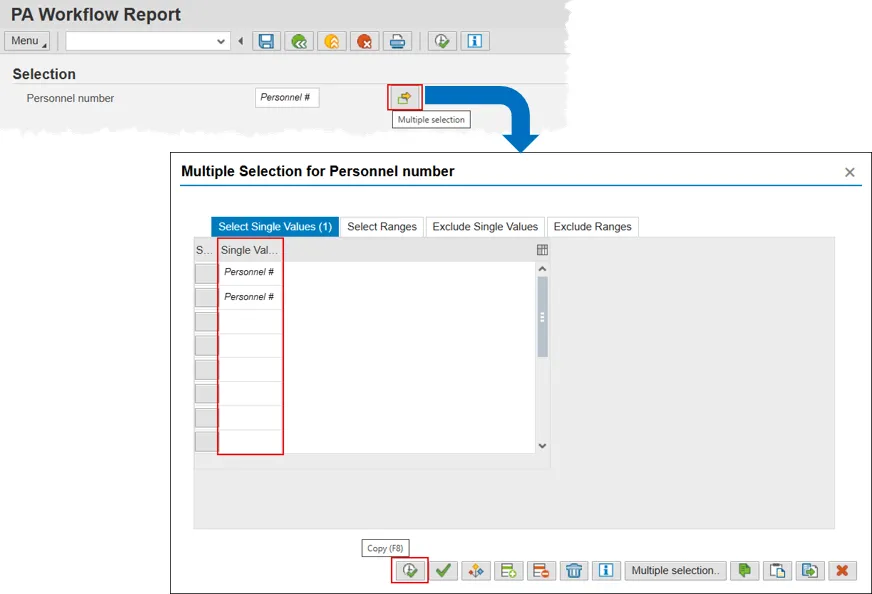Click the Single Val... column header
The height and width of the screenshot is (594, 872).
[250, 250]
